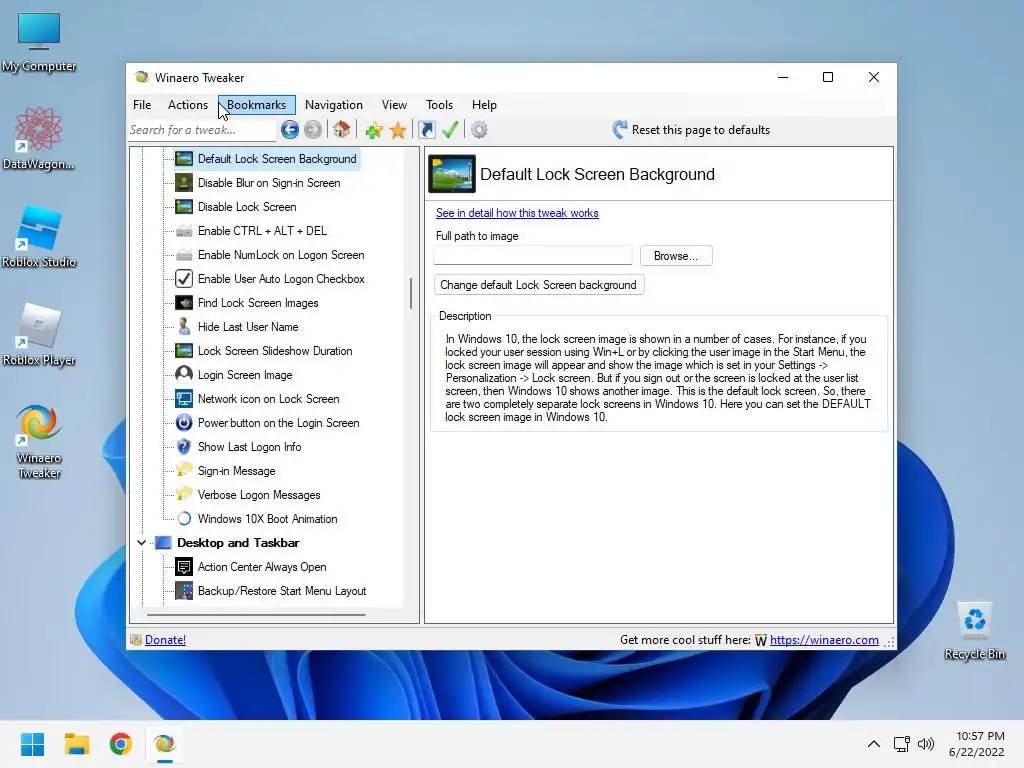This screenshot has height=768, width=1024.
Task: Click the network tray icon
Action: [x=902, y=744]
